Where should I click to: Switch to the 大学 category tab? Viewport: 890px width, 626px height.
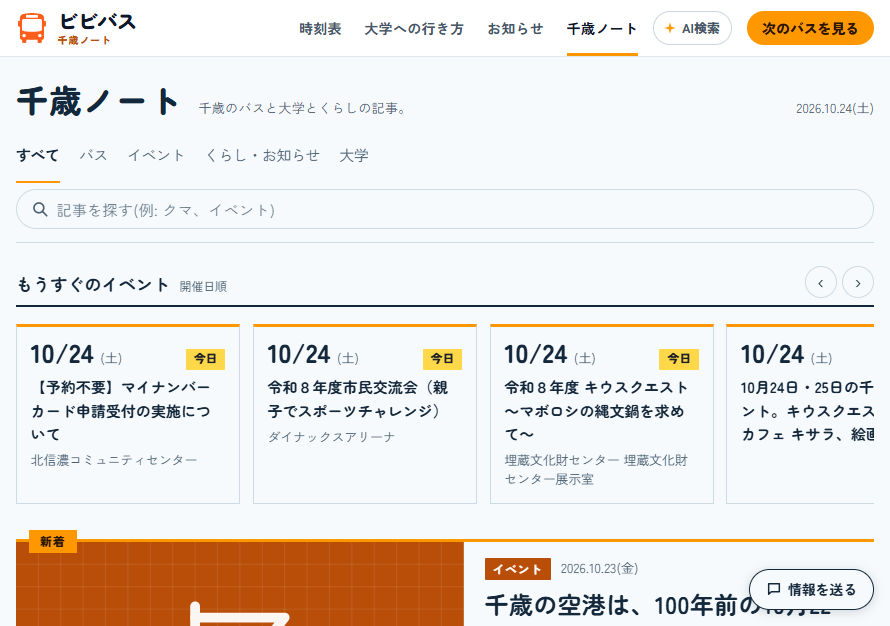pos(354,156)
